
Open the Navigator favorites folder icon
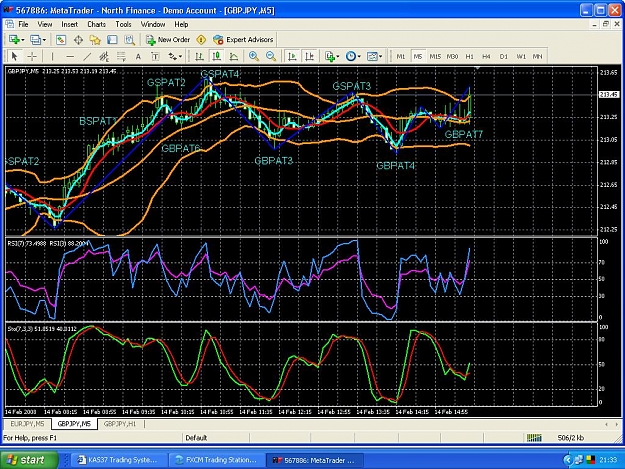coord(95,39)
